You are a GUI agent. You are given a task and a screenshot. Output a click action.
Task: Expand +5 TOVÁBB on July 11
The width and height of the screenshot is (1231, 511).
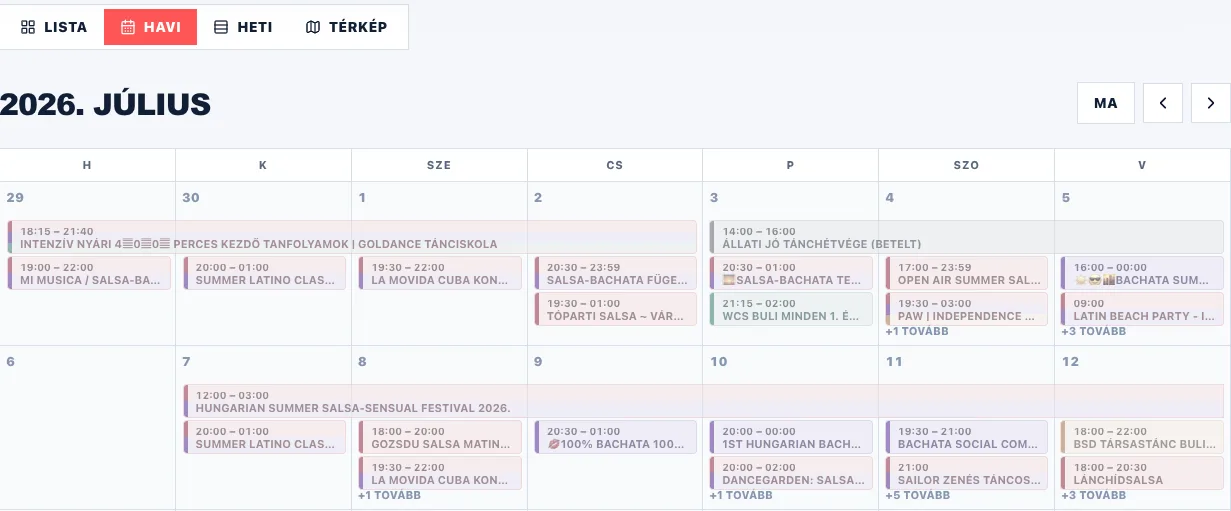point(918,495)
